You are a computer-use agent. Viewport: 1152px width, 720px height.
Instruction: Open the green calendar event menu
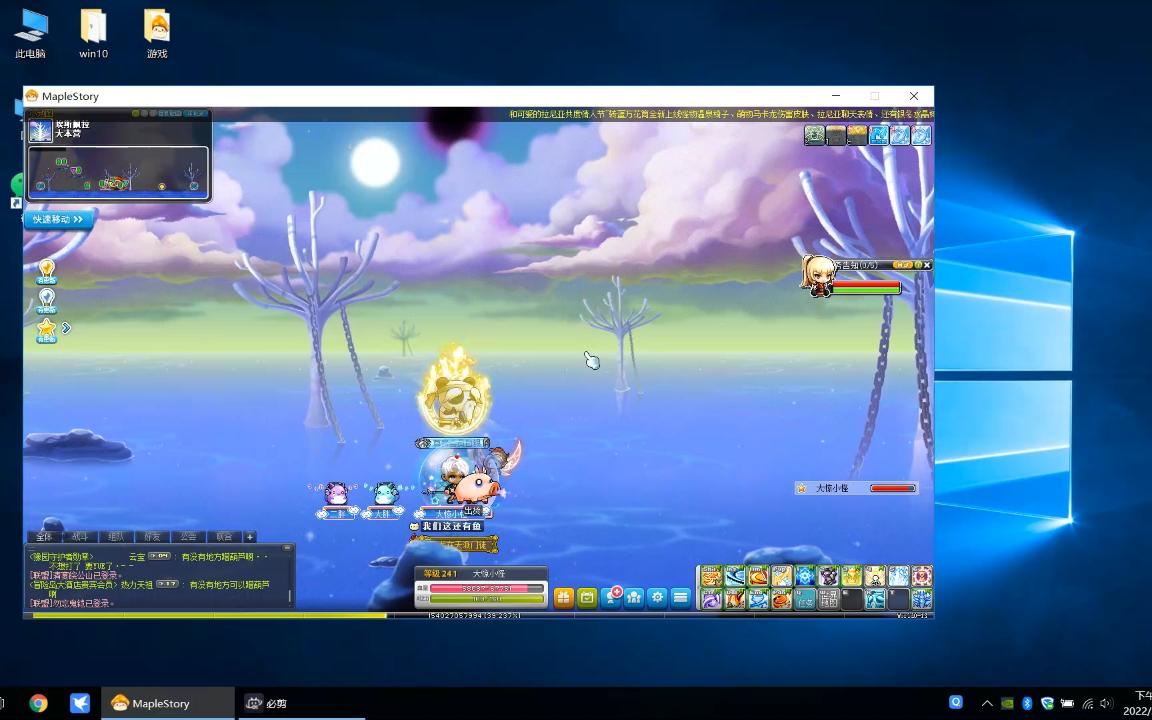click(x=587, y=597)
